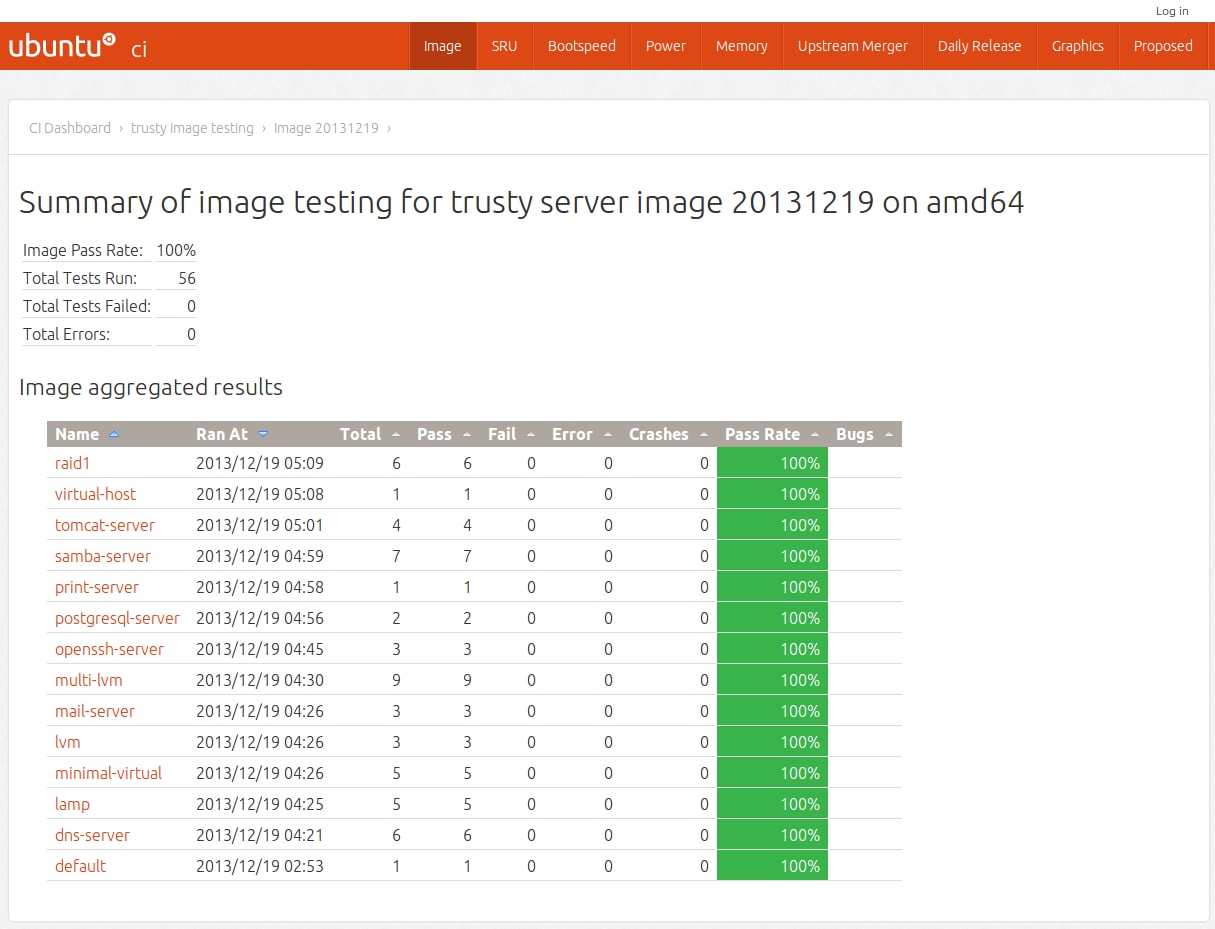The width and height of the screenshot is (1215, 929).
Task: Go to the Proposed tab
Action: (1163, 46)
